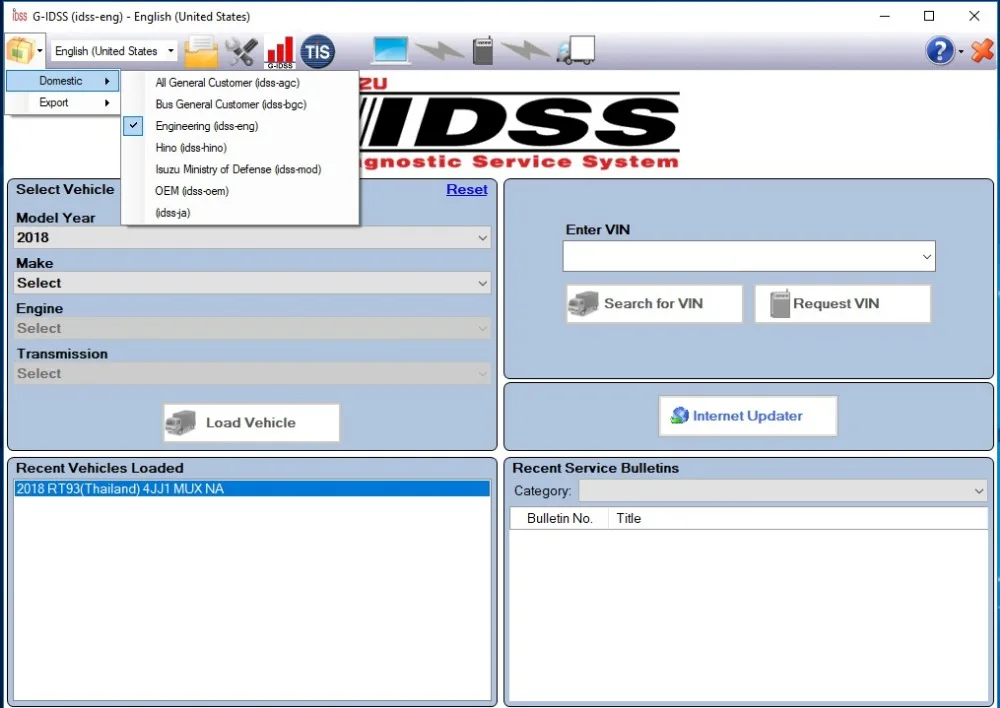Open the blue question mark help icon
Viewport: 1000px width, 708px height.
click(939, 50)
